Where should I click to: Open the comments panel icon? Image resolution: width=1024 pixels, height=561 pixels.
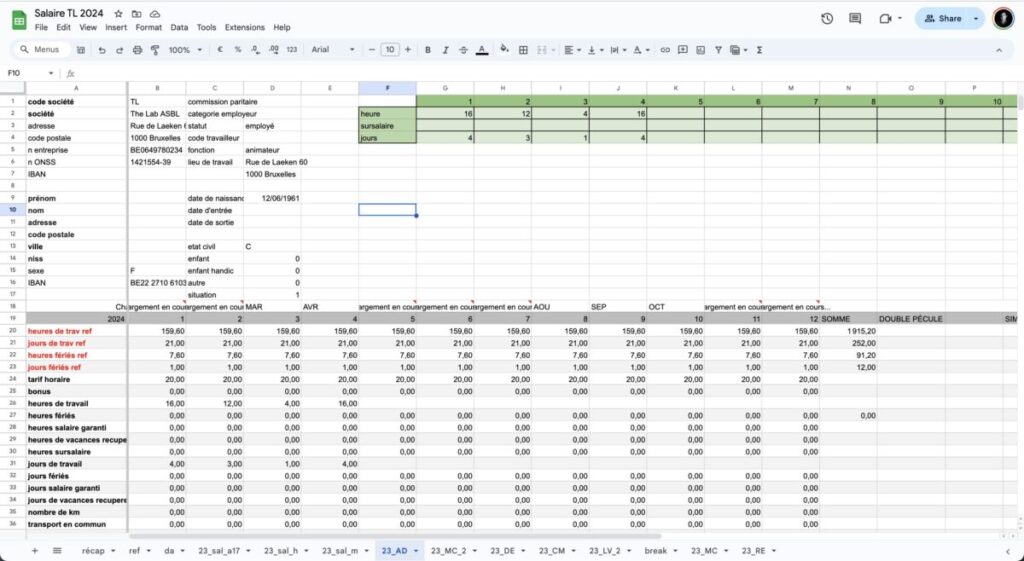(855, 18)
